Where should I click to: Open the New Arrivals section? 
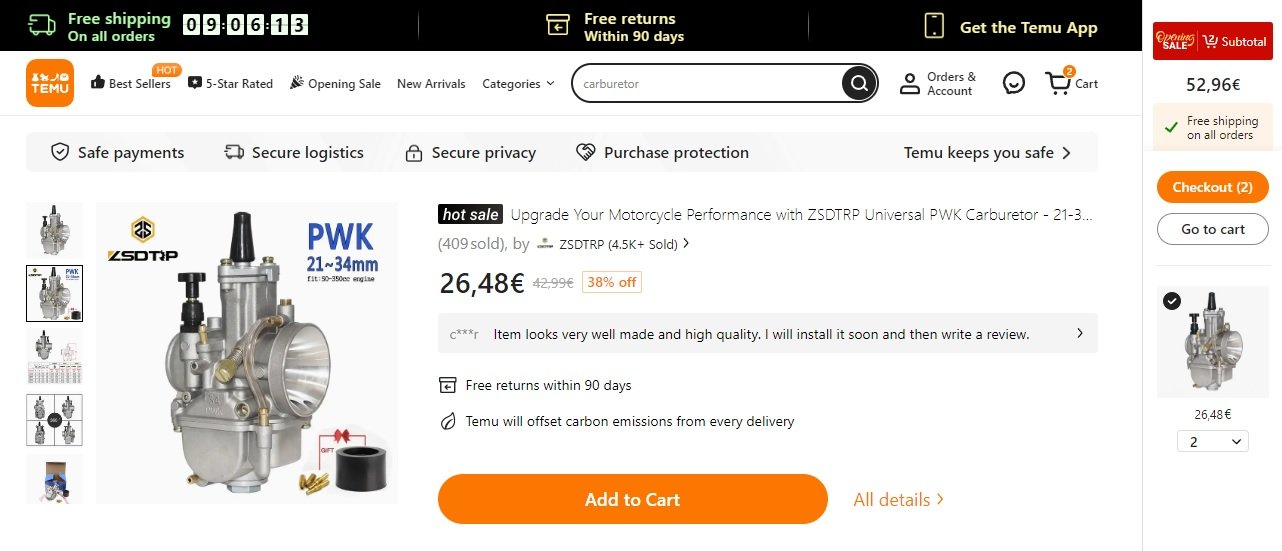tap(431, 84)
